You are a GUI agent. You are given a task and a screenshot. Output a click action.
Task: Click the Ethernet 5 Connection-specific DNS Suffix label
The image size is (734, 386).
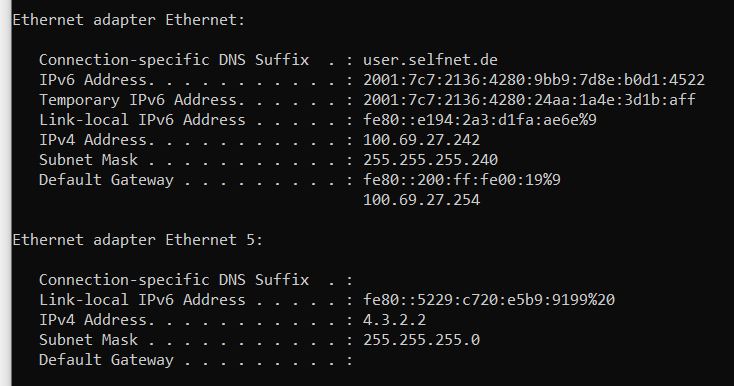click(x=174, y=280)
